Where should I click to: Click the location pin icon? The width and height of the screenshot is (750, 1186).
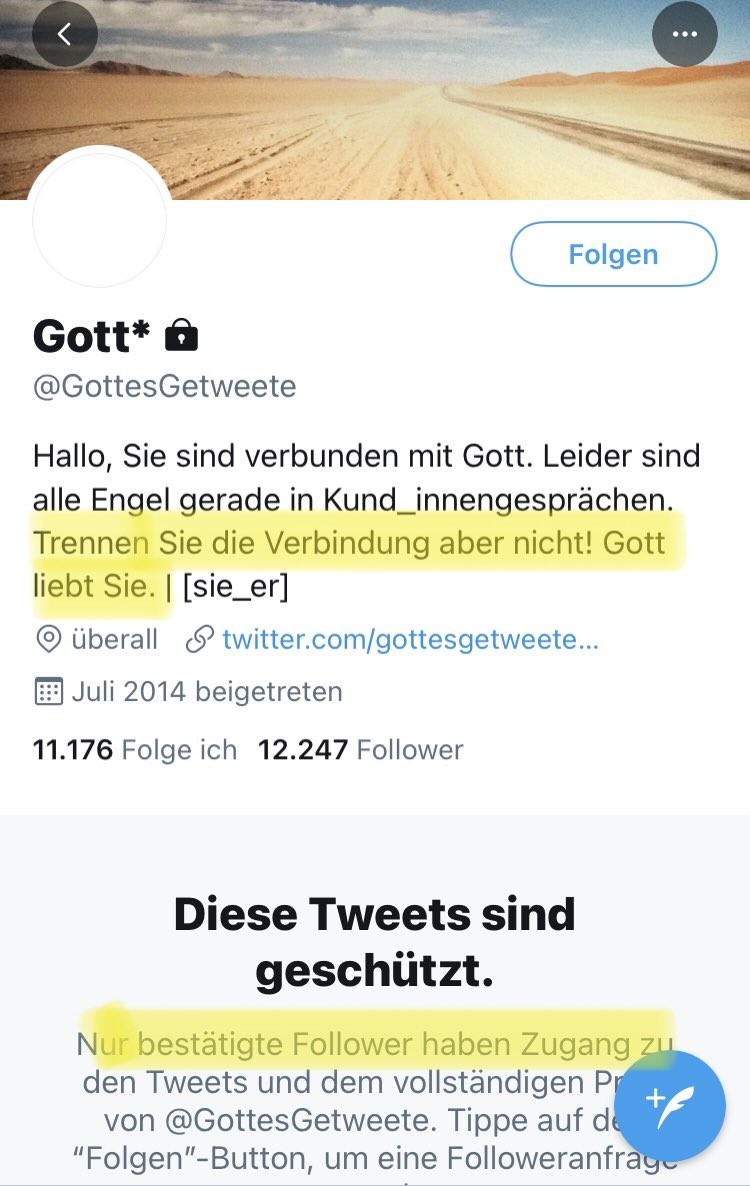(48, 640)
